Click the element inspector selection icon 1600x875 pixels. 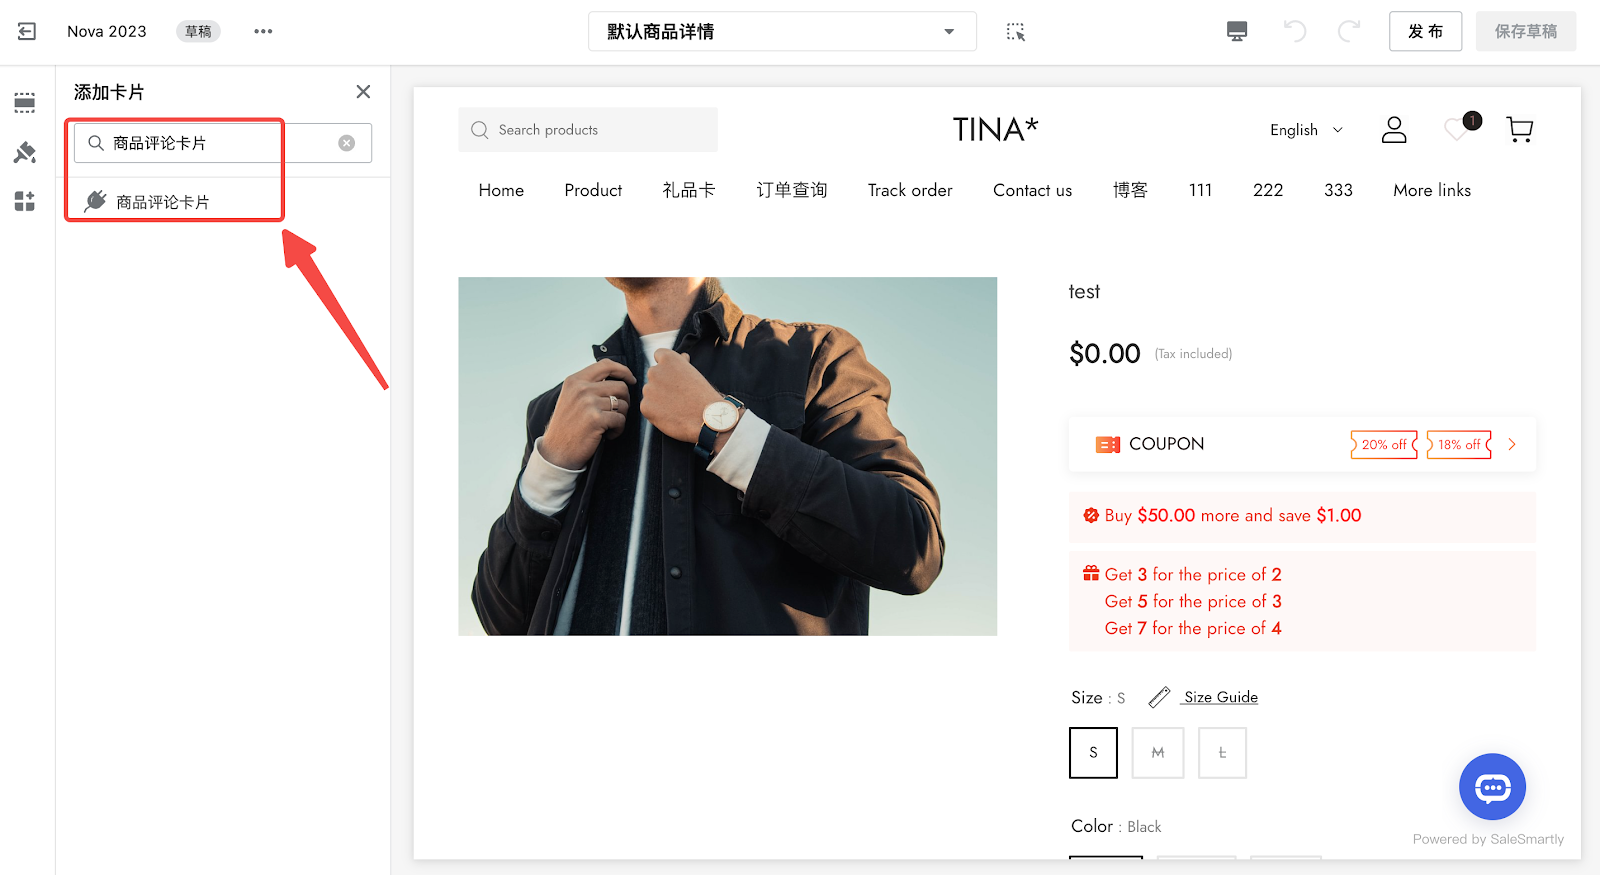click(1016, 32)
